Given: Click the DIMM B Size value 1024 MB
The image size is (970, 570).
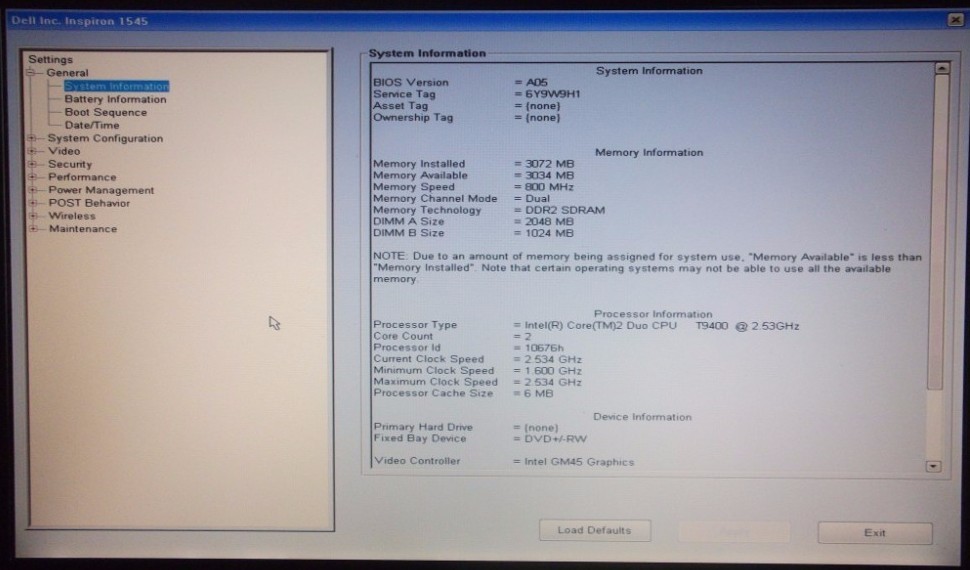Looking at the screenshot, I should coord(549,233).
